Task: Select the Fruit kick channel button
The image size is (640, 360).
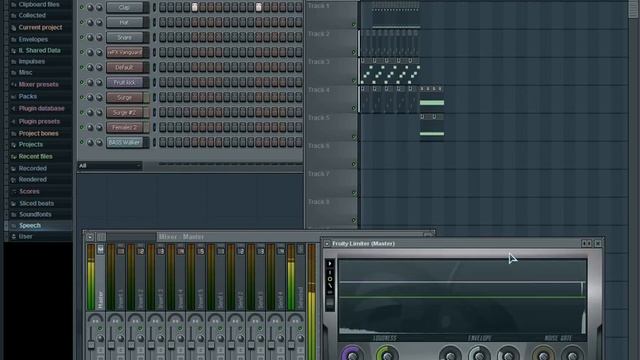Action: (124, 82)
